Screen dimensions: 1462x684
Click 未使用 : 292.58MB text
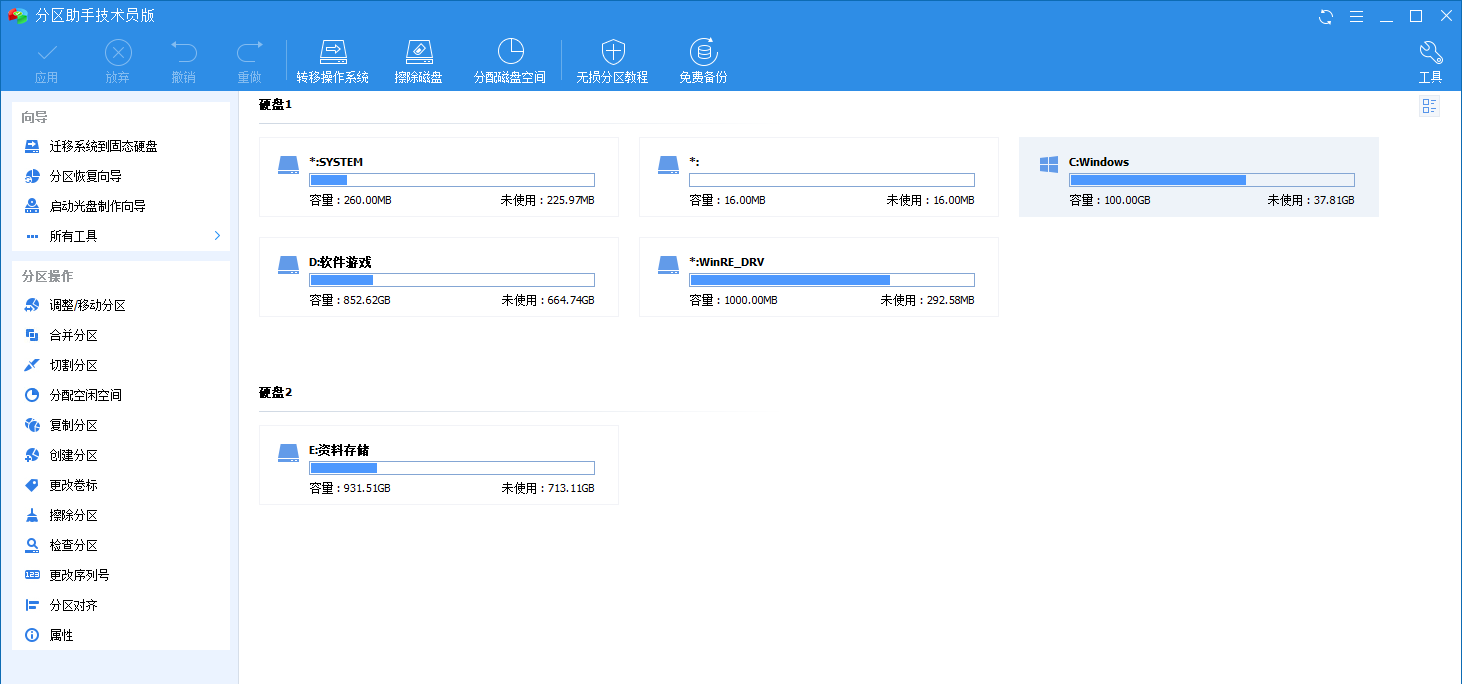click(927, 300)
